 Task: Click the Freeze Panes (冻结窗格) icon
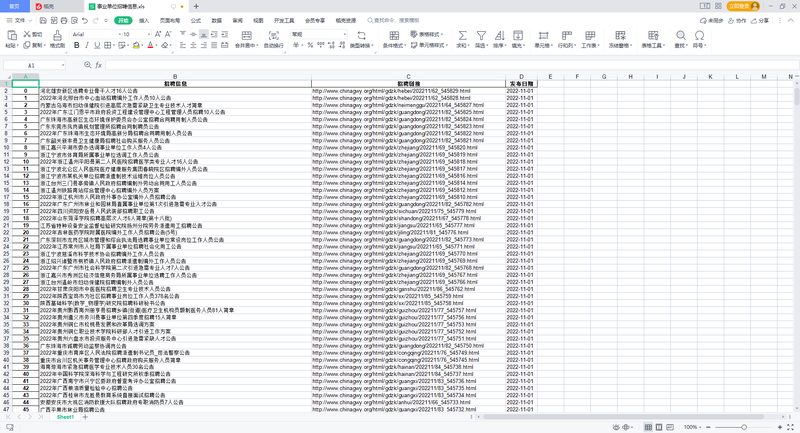pos(620,35)
